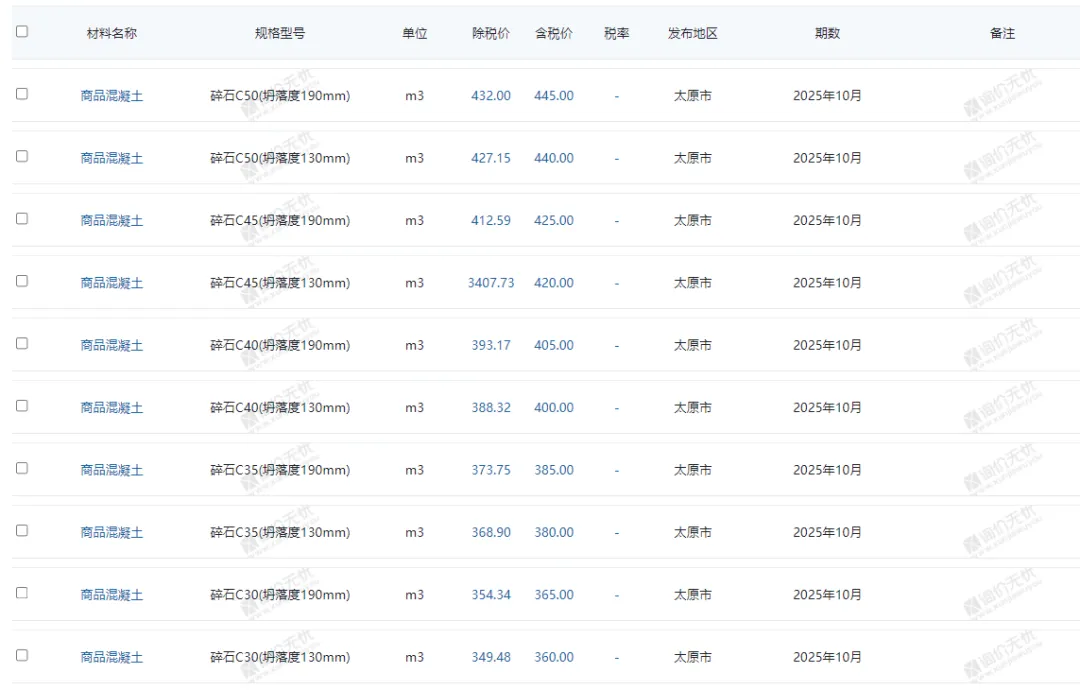Click tax-included price 425.00

(x=554, y=220)
